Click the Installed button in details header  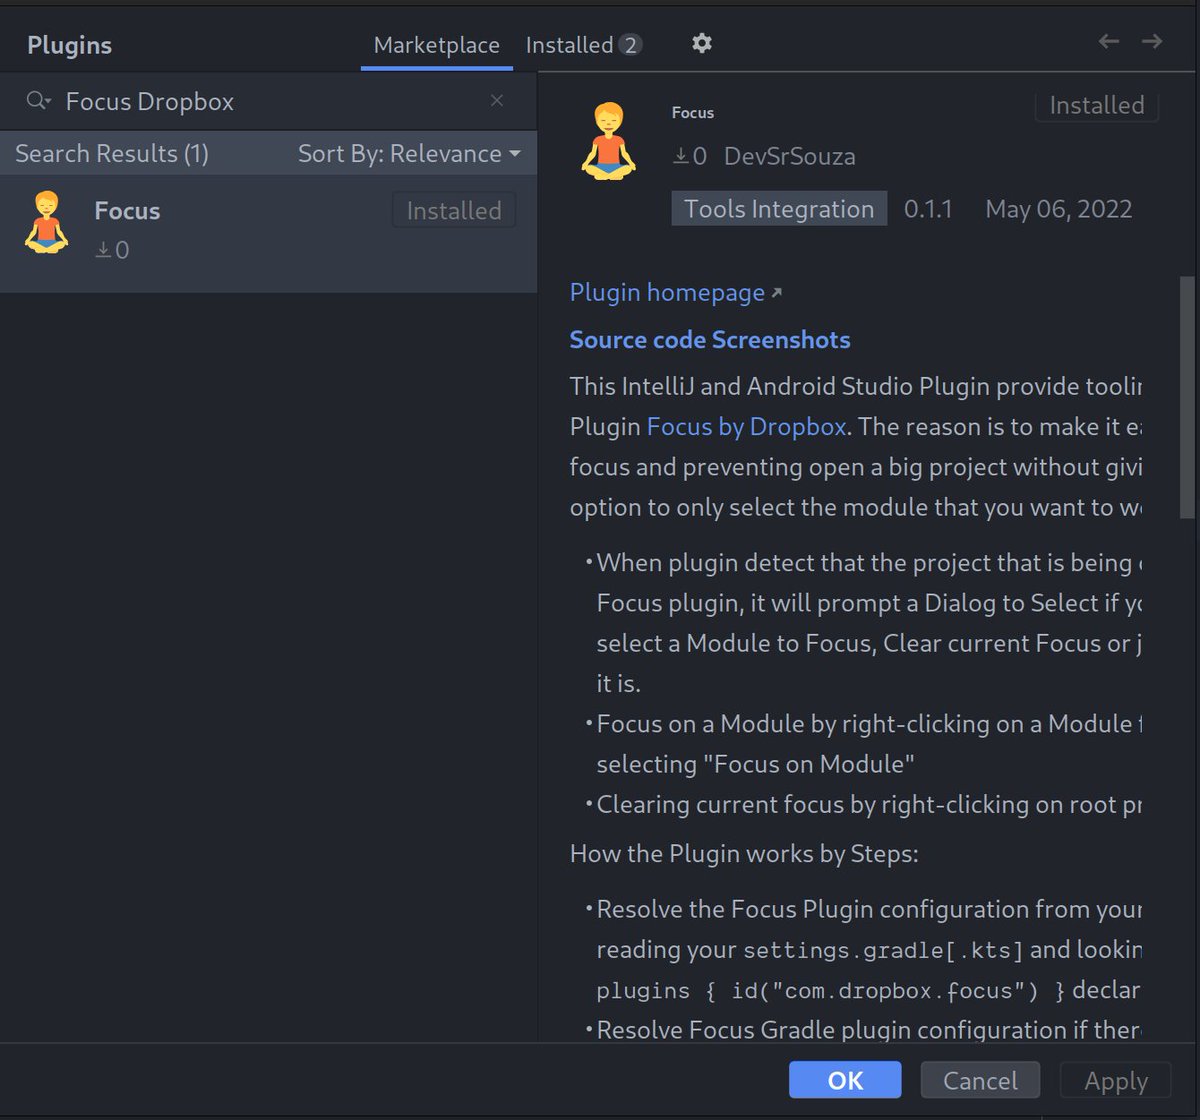(x=1097, y=105)
